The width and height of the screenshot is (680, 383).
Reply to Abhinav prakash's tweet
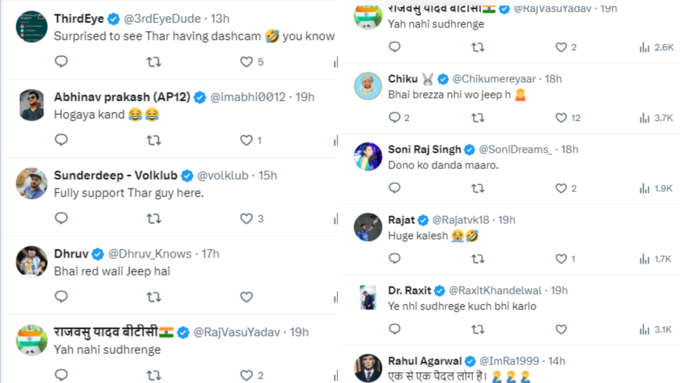pyautogui.click(x=61, y=140)
